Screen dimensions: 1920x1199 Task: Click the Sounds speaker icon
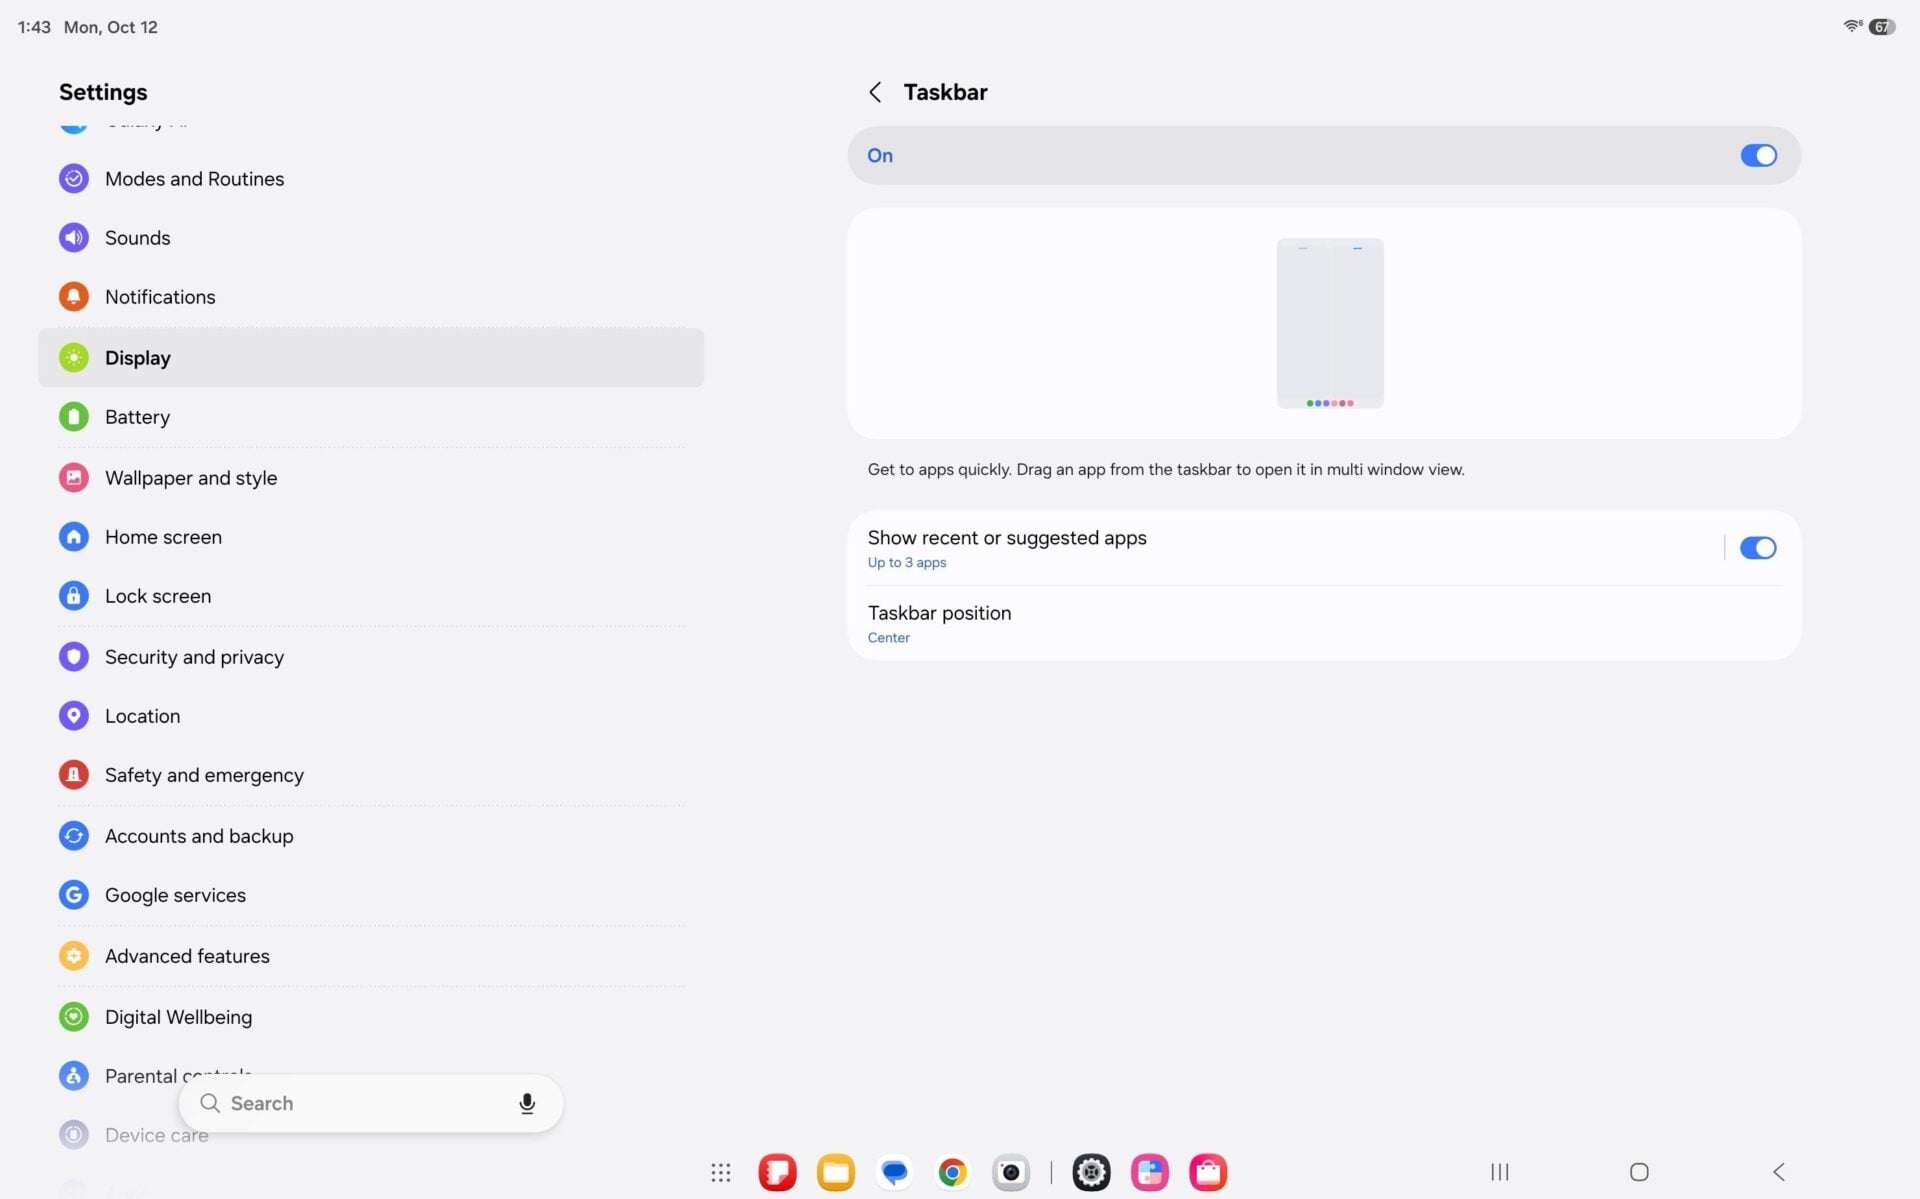(x=74, y=238)
